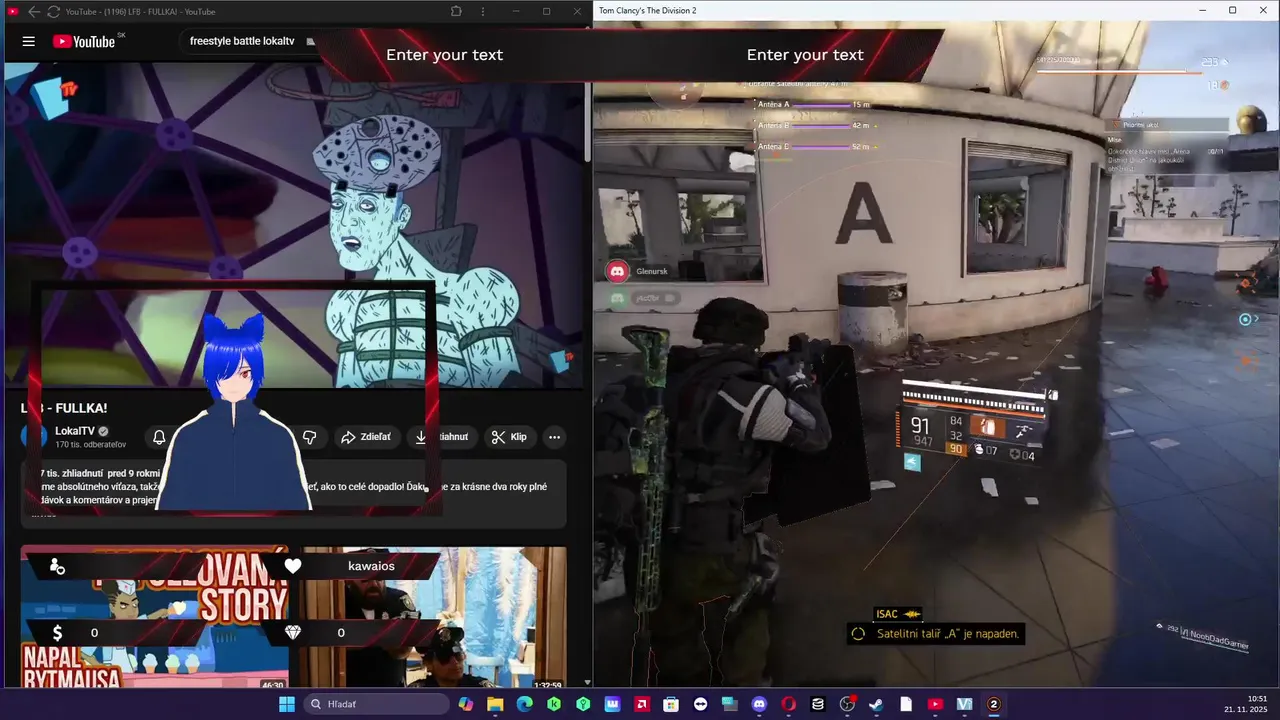Open LokalTV channel avatar
The height and width of the screenshot is (720, 1280).
click(35, 437)
